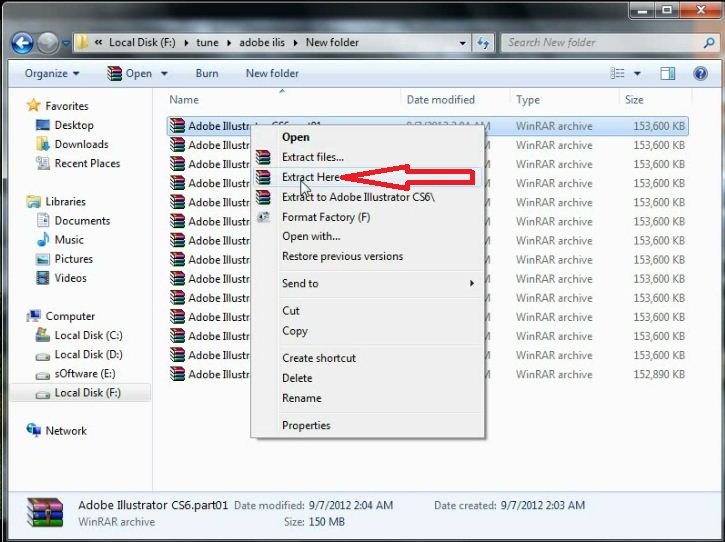Click the Change your view icon
Screen dimensions: 725x542
(617, 73)
